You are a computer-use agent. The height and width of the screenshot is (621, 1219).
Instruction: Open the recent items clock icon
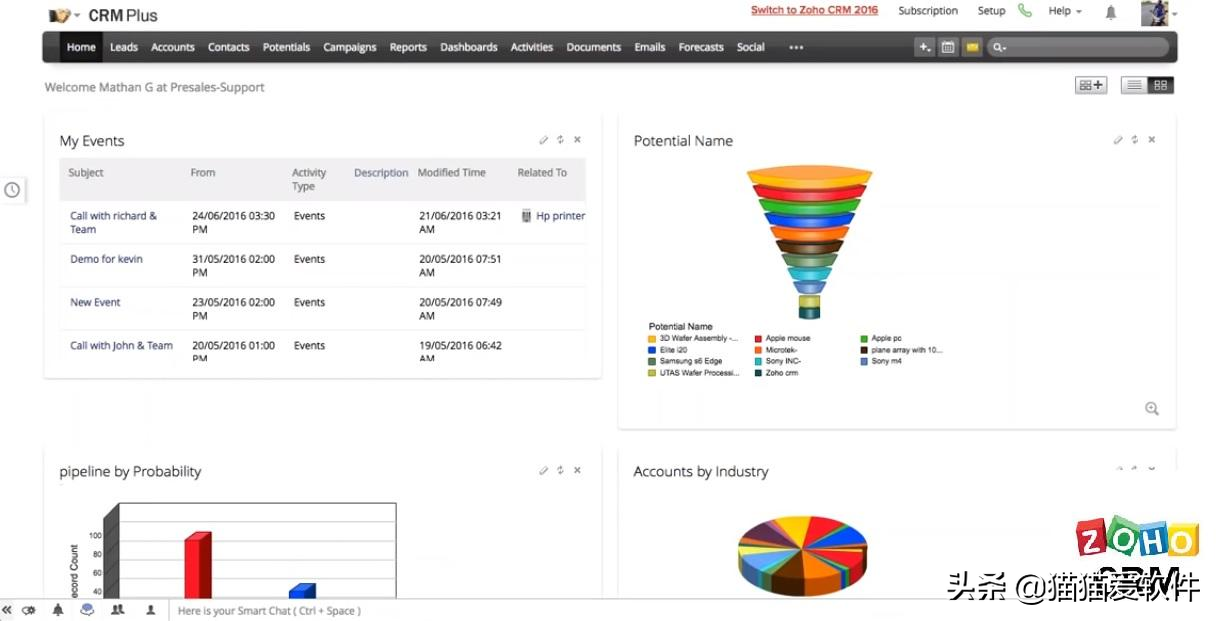coord(12,190)
